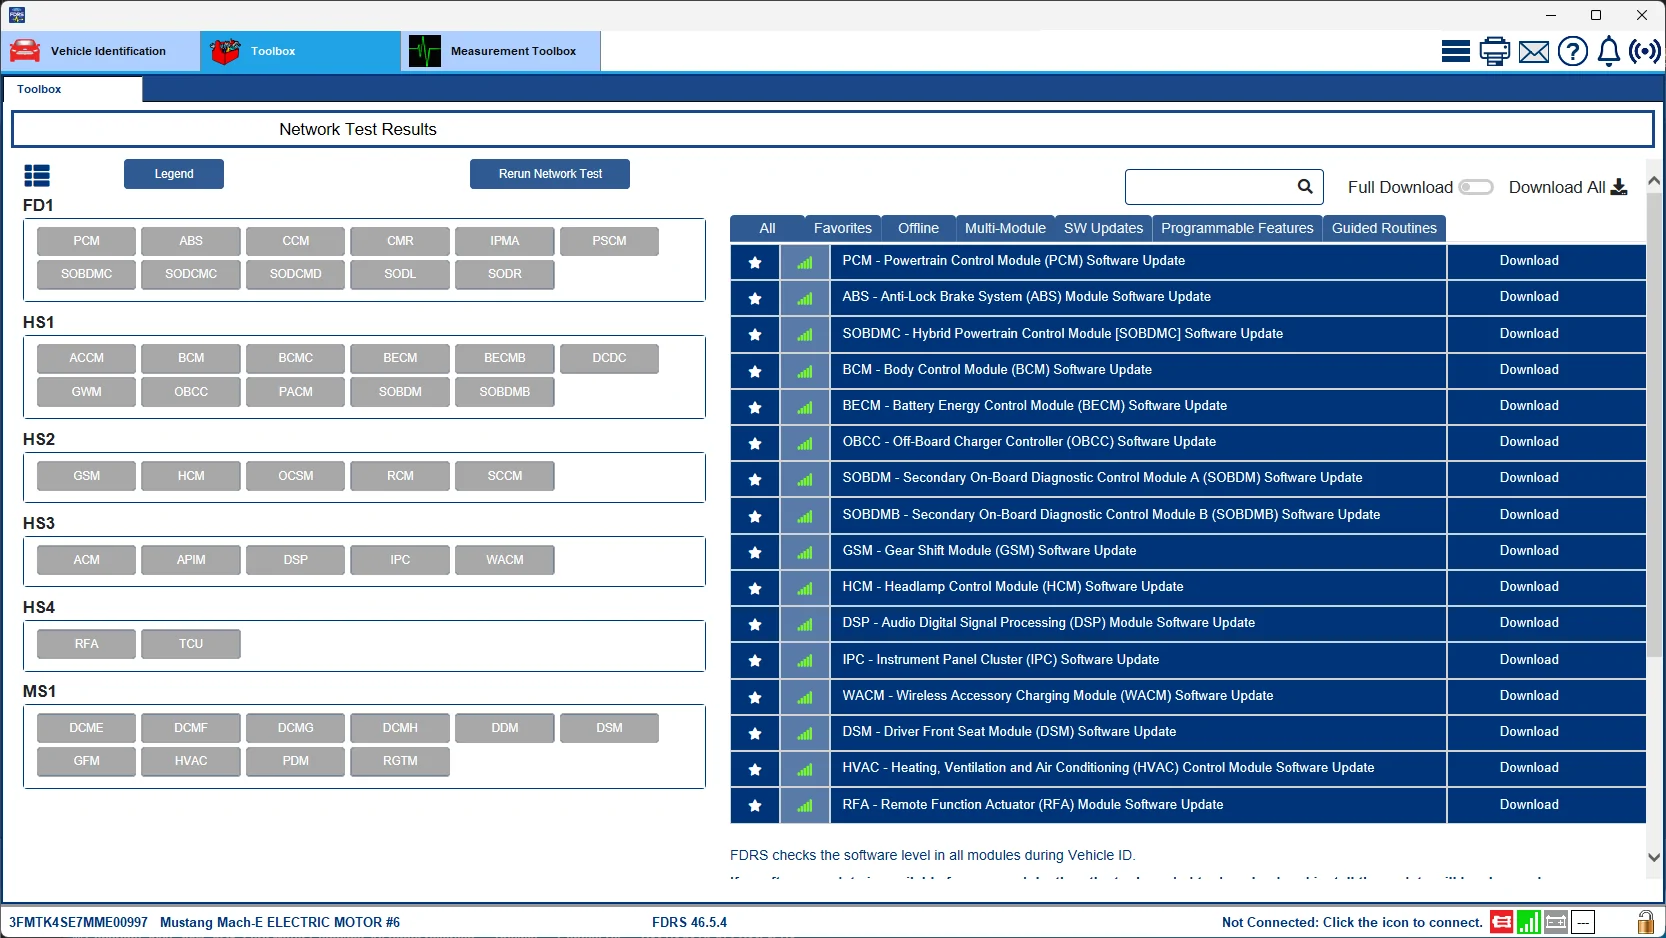The image size is (1666, 938).
Task: Select the SCCM module on HS2
Action: tap(505, 476)
